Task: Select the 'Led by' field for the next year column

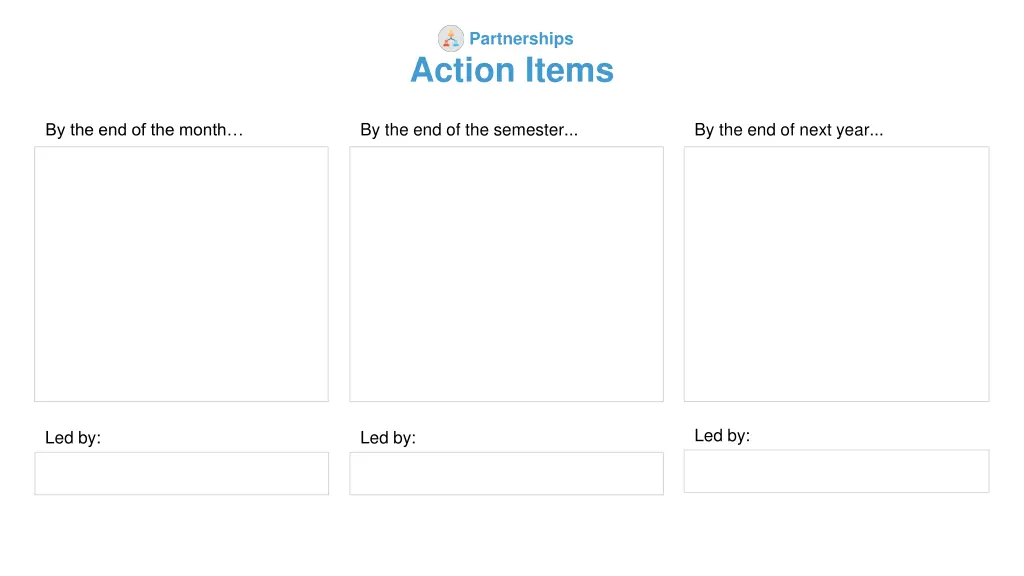Action: click(x=837, y=471)
